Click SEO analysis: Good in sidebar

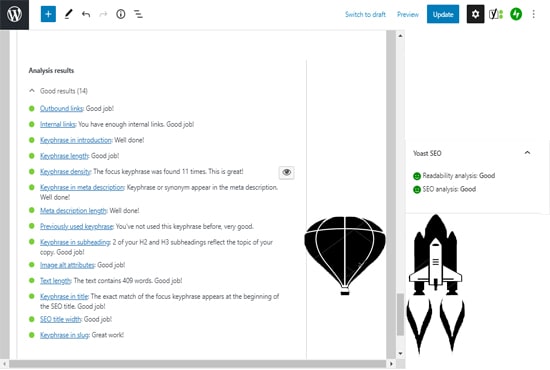(445, 189)
